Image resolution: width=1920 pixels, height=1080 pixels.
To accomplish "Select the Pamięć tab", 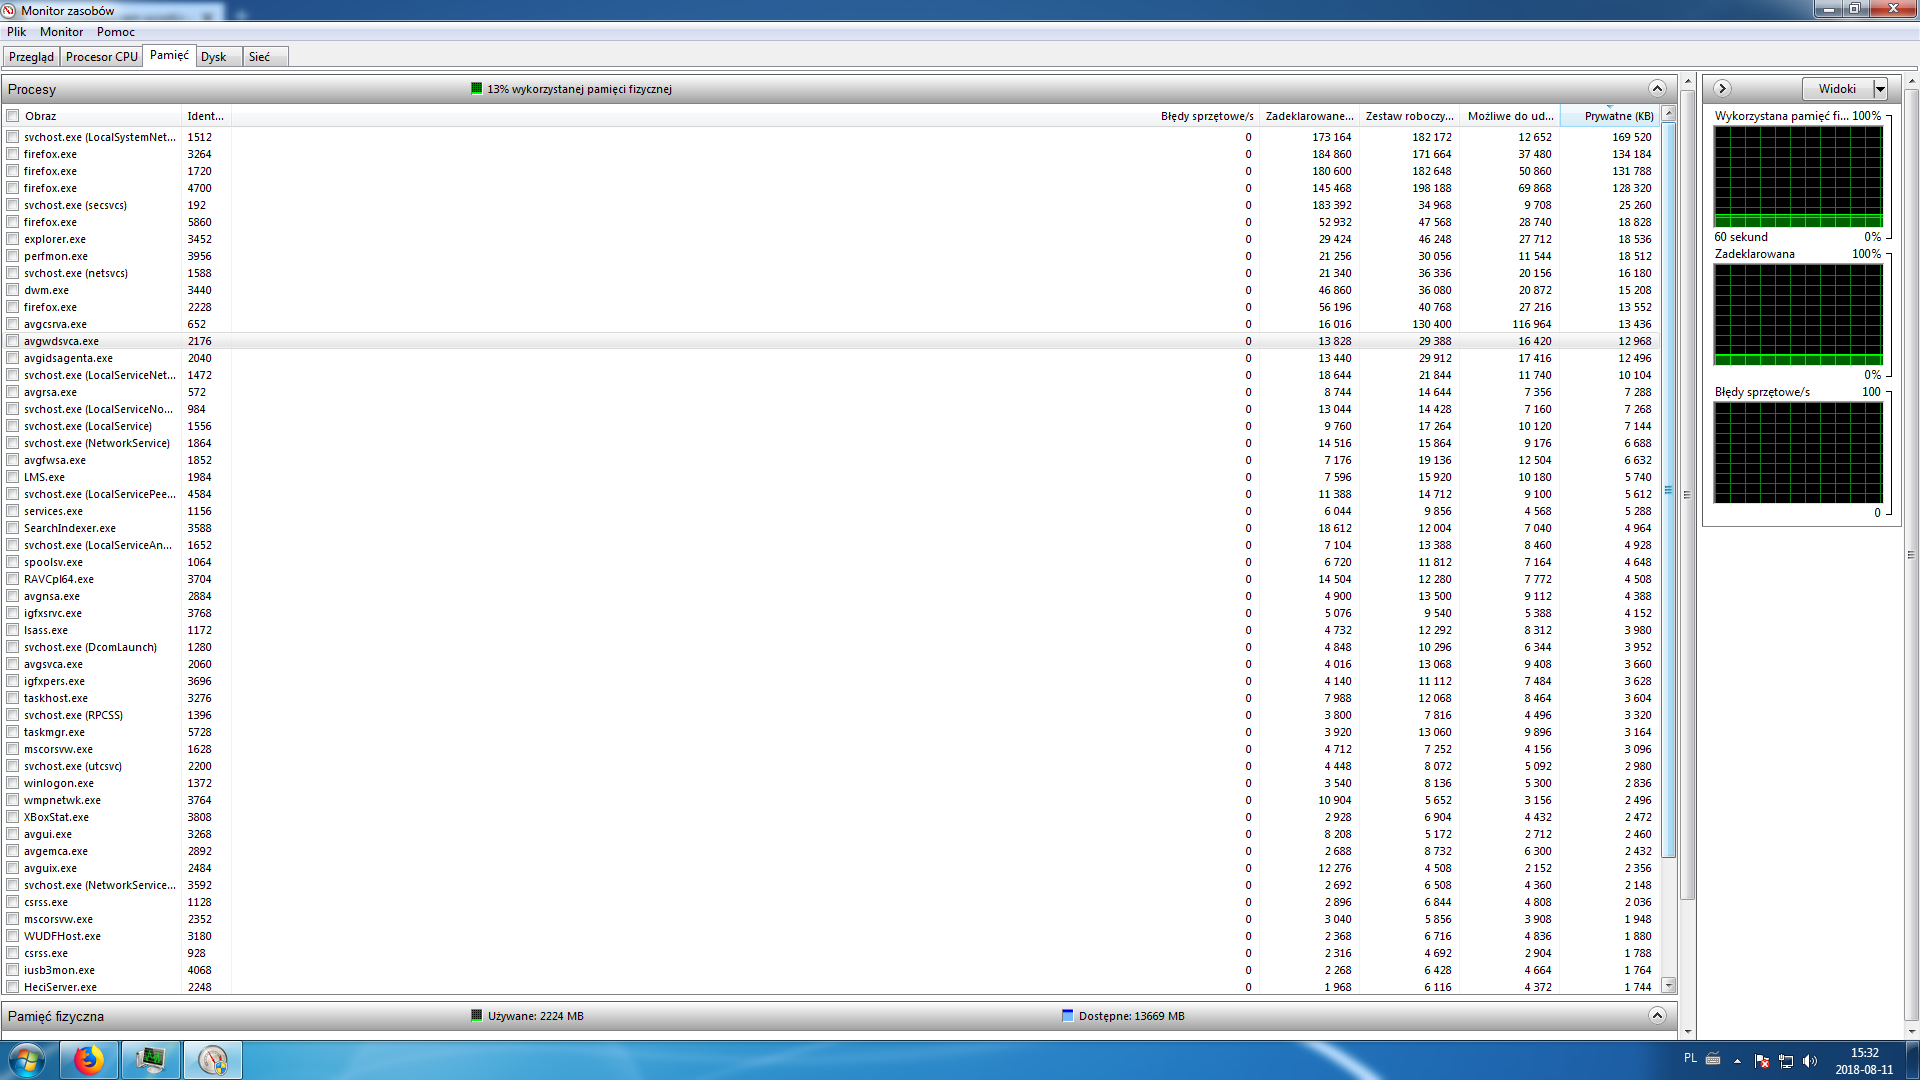I will (x=169, y=55).
